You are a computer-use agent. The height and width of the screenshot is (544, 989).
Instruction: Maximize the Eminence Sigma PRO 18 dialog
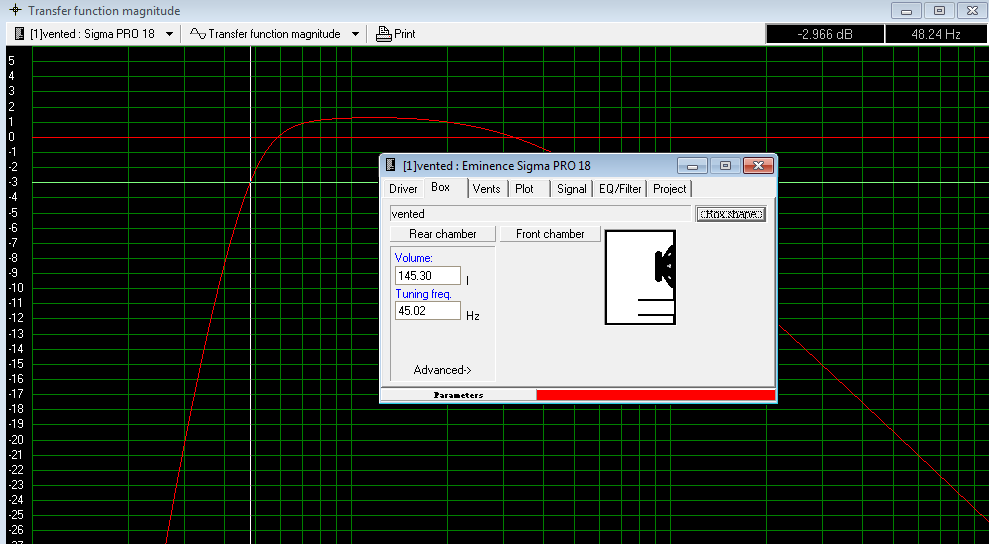[725, 165]
